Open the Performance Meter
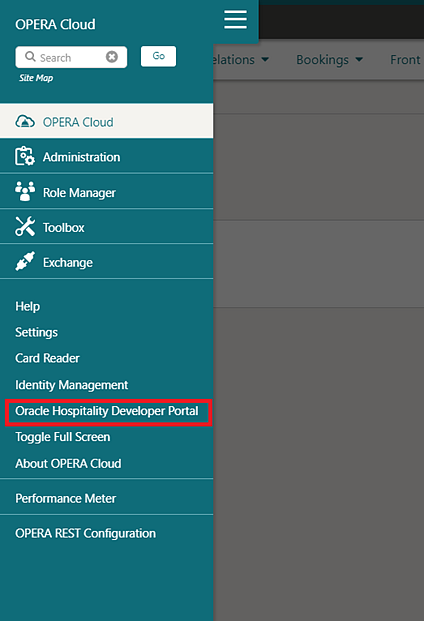This screenshot has width=424, height=621. (66, 498)
